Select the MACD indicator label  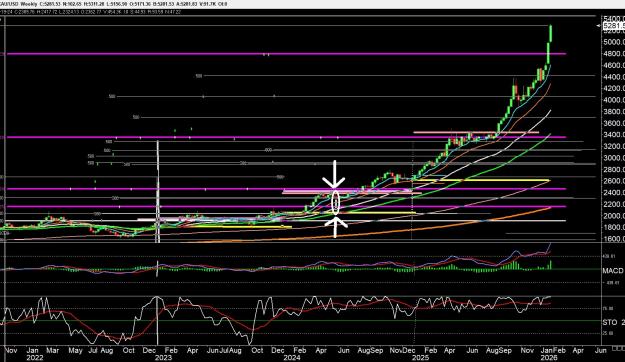point(613,271)
